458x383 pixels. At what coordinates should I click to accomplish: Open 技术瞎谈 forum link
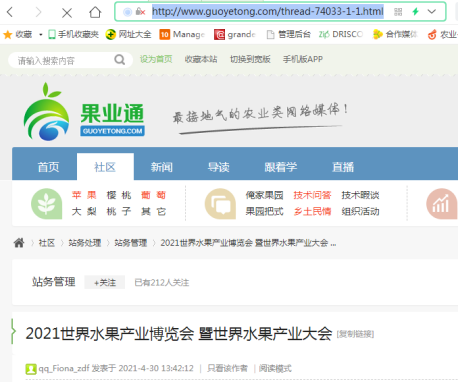[360, 195]
